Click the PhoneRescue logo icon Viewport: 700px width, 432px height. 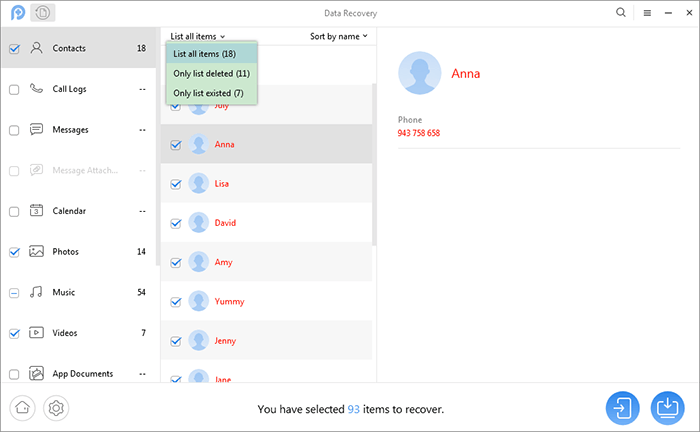click(x=18, y=12)
